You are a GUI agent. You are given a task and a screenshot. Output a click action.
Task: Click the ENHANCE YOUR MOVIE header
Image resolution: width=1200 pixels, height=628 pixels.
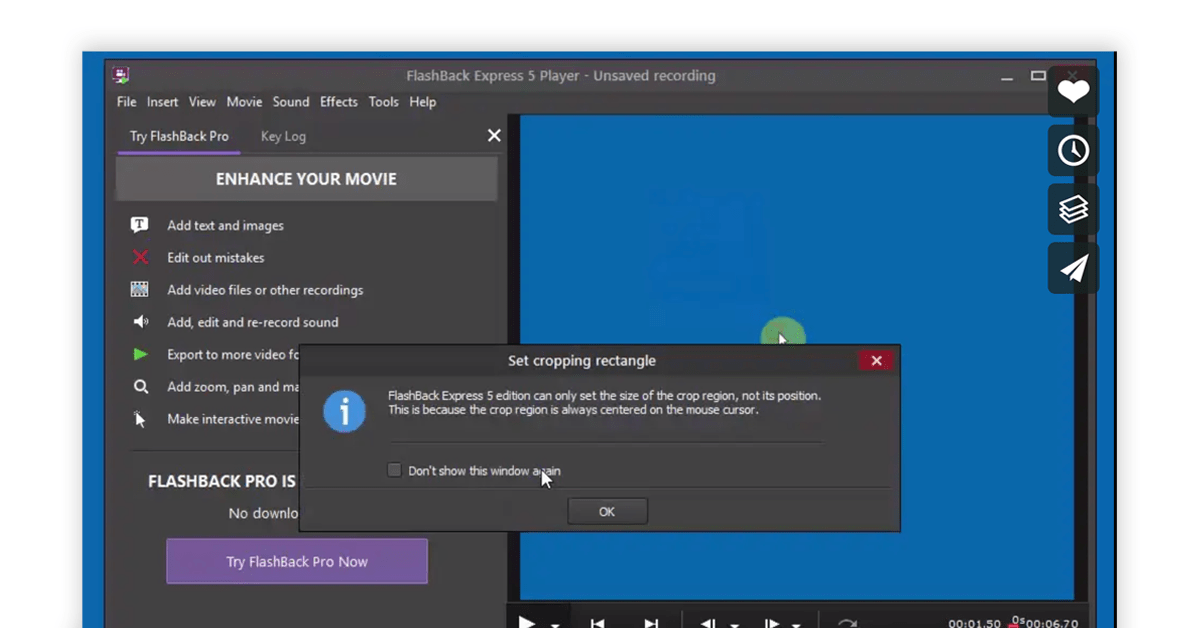[306, 179]
